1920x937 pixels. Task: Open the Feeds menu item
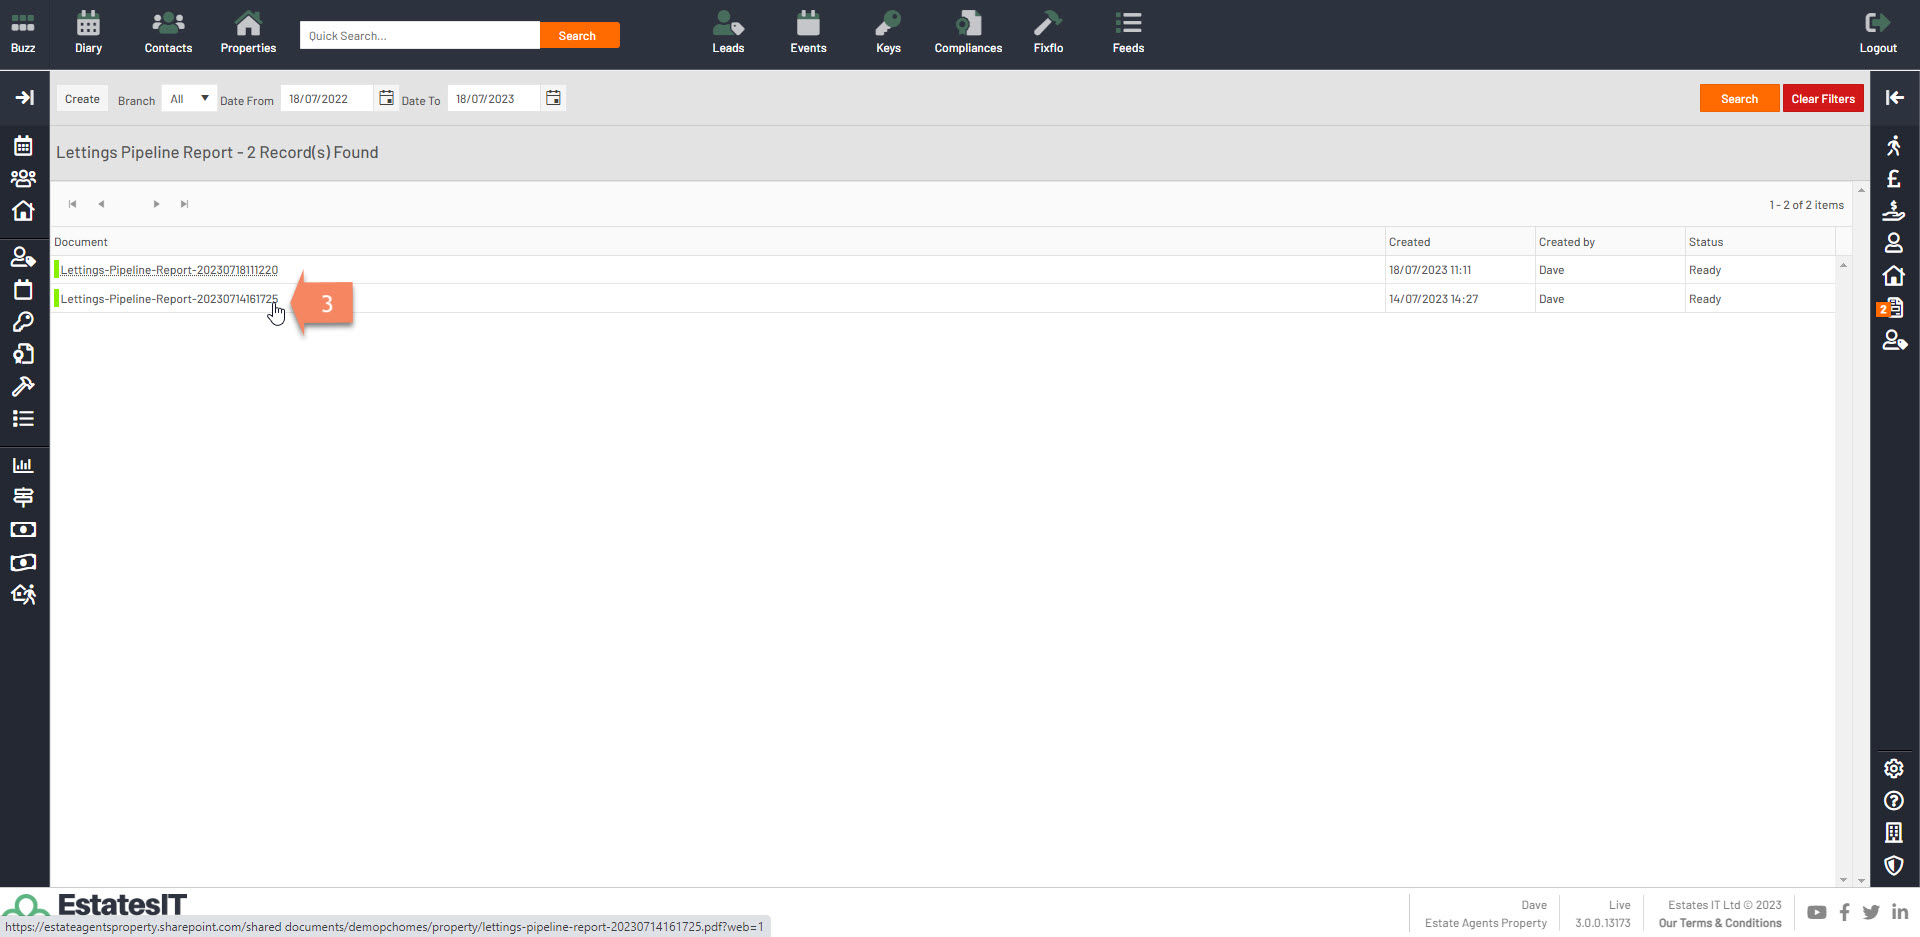pos(1128,33)
